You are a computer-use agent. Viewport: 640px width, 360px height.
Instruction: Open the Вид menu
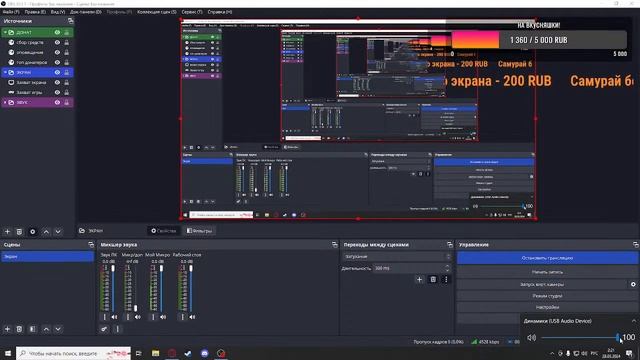tap(58, 12)
